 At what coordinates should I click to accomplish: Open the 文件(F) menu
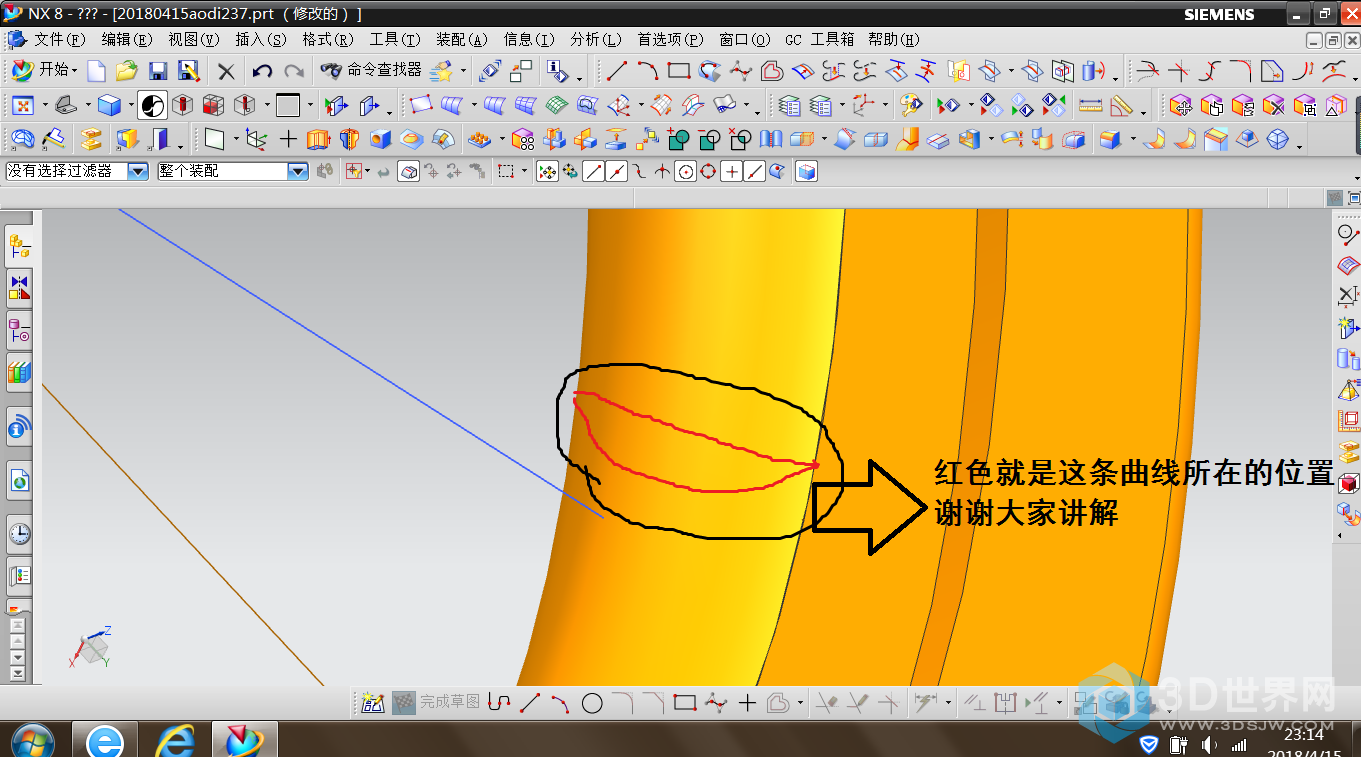click(x=60, y=40)
